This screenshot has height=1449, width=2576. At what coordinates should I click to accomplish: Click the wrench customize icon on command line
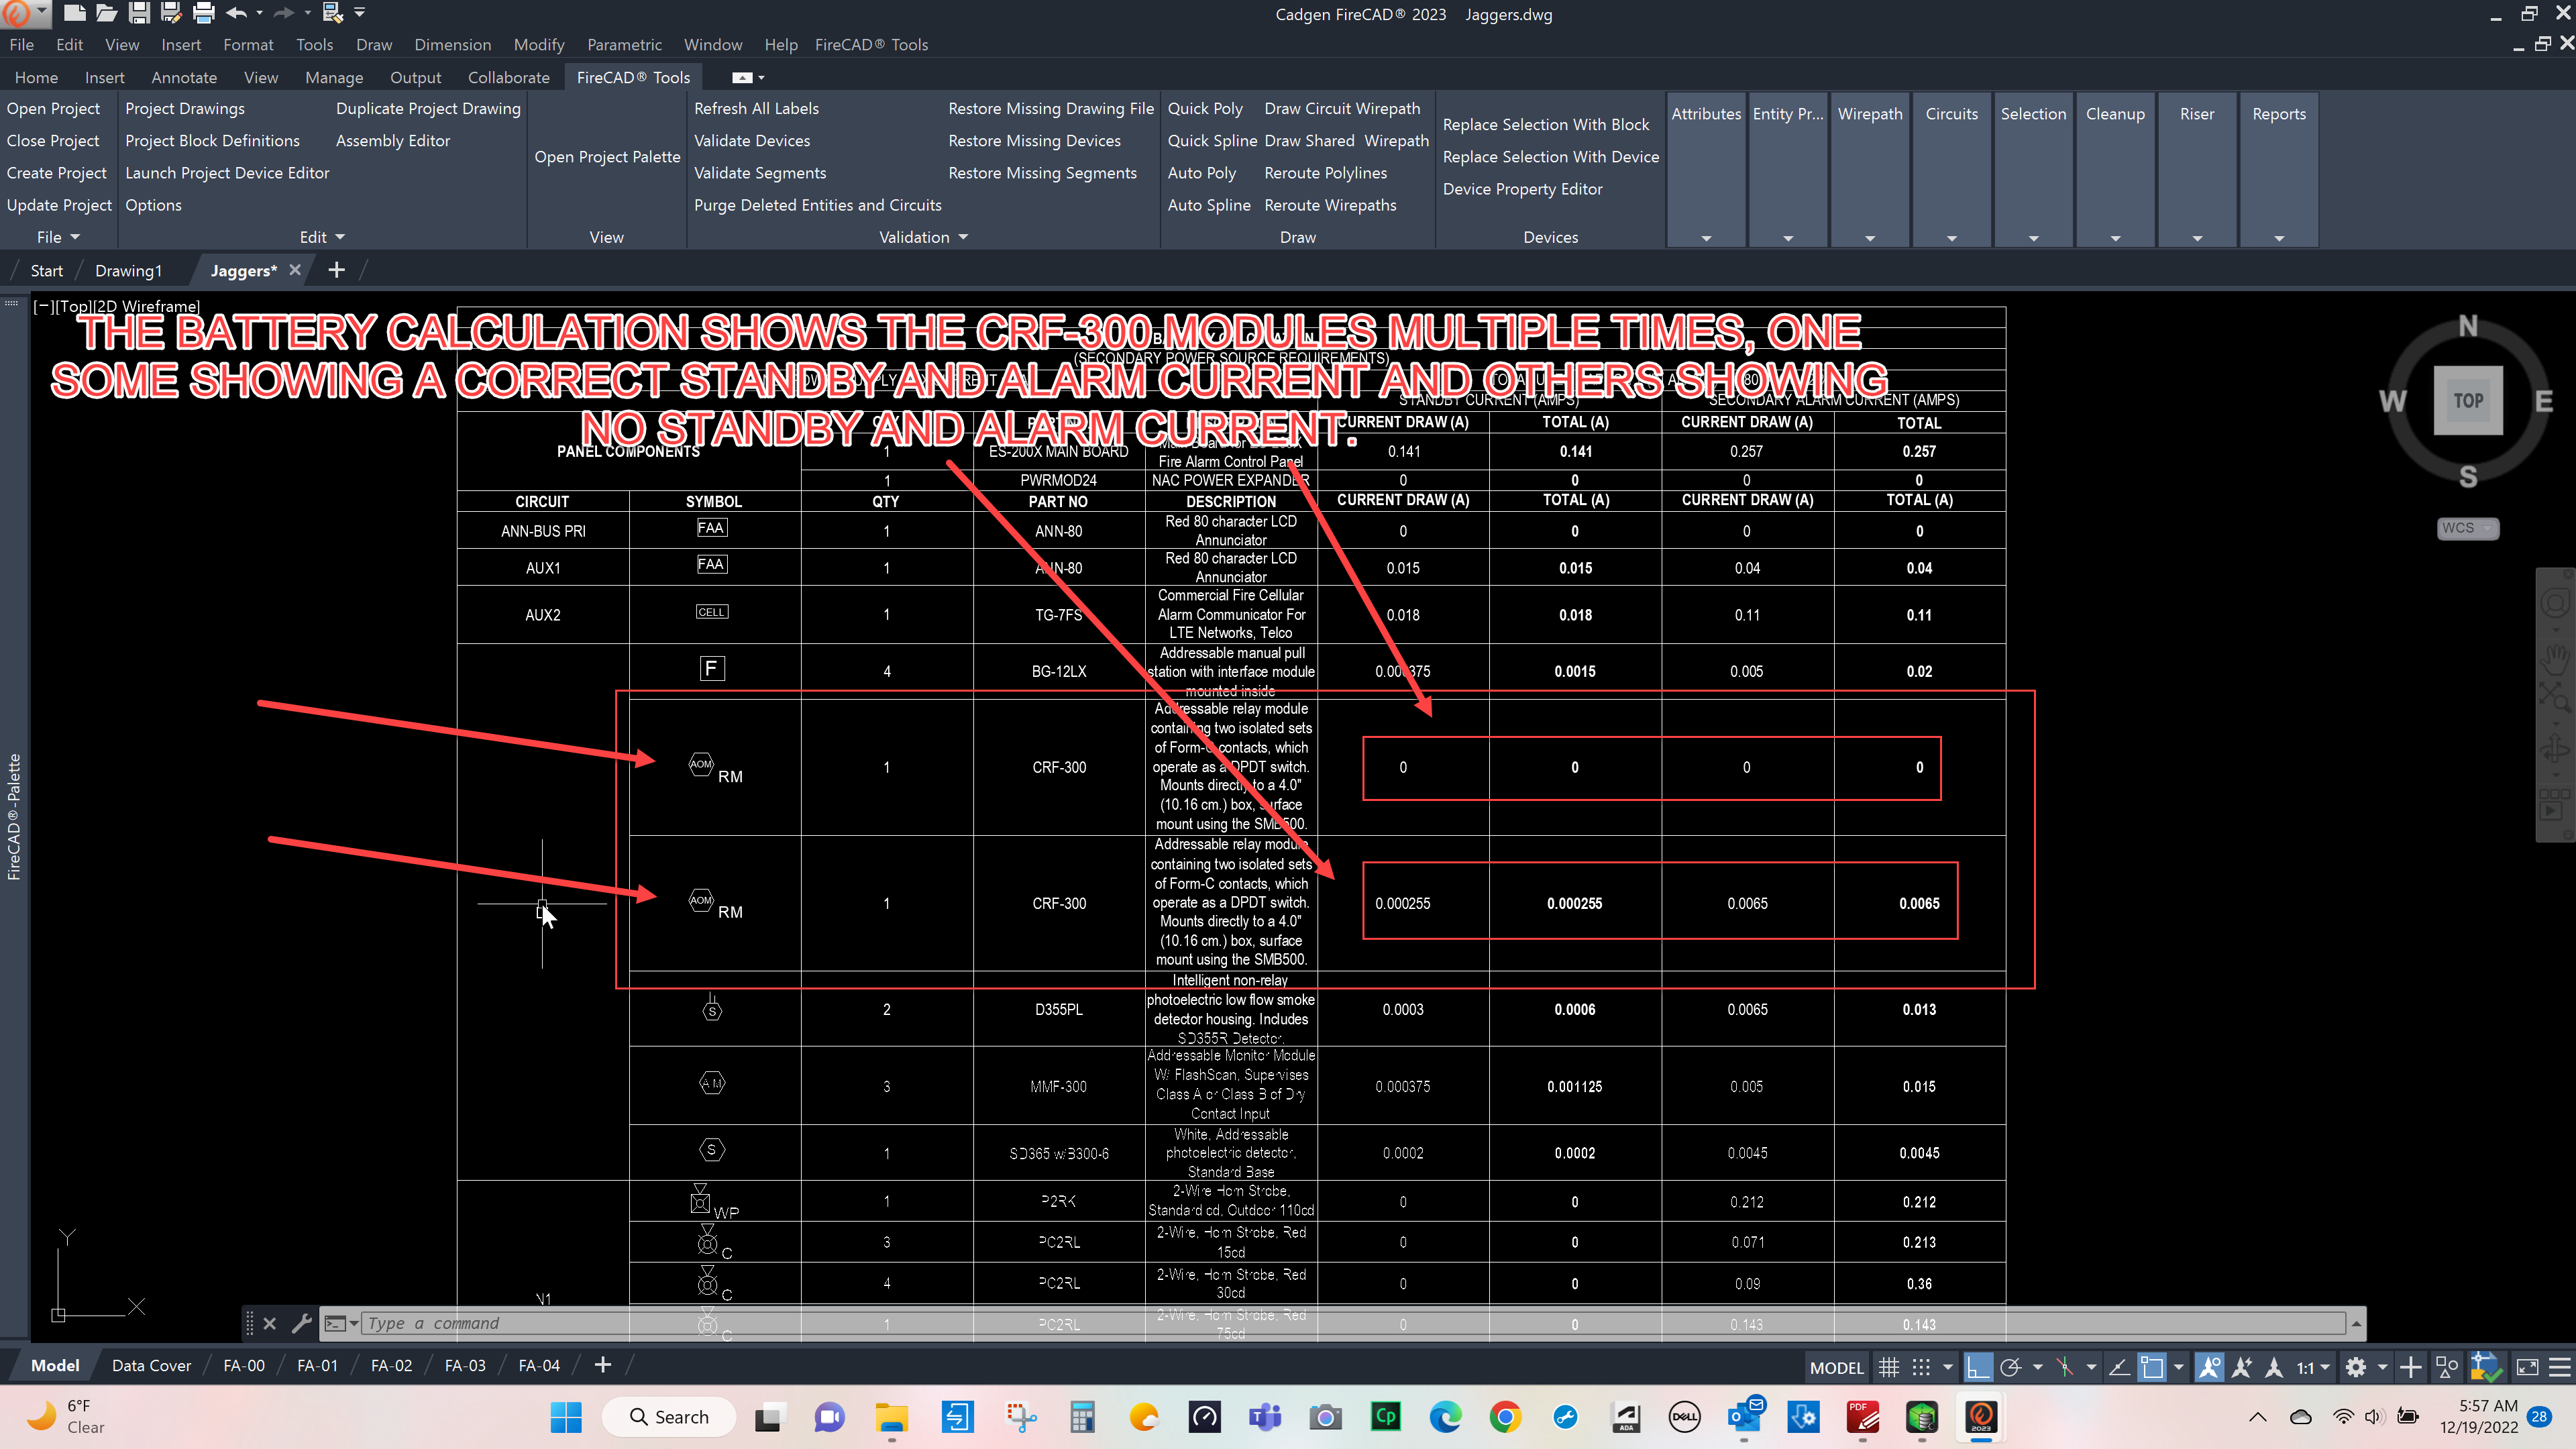pos(301,1323)
